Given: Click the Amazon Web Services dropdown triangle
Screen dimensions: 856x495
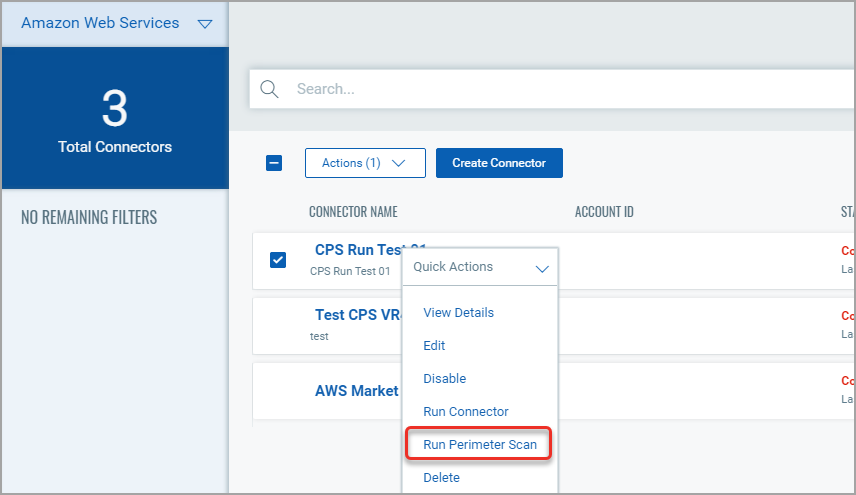Looking at the screenshot, I should 205,23.
